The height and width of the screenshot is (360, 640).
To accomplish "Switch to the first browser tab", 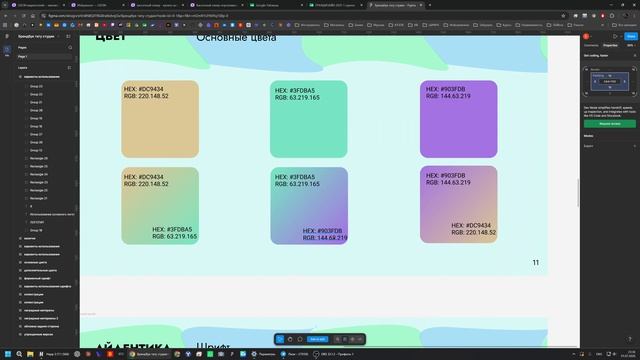I will click(37, 5).
